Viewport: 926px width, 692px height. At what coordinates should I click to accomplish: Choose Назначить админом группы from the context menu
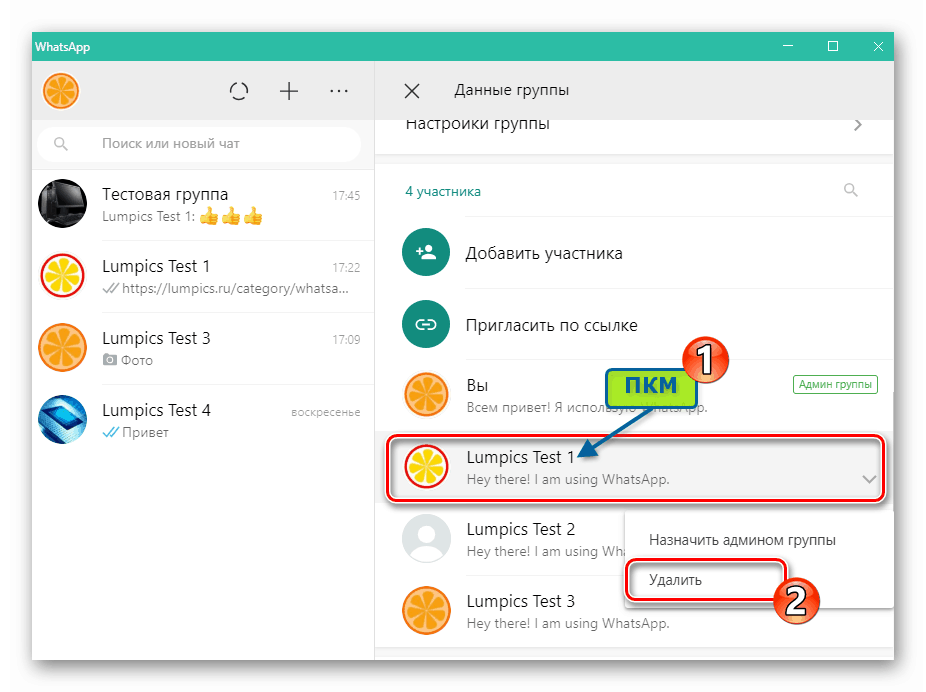point(742,540)
